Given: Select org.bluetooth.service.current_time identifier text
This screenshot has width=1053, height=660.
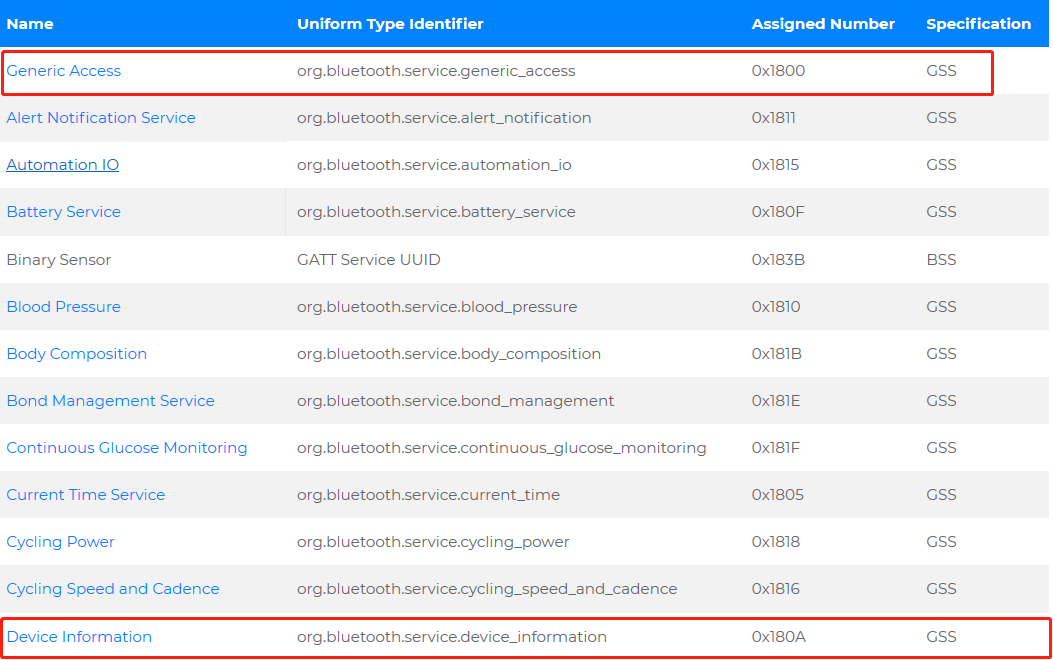Looking at the screenshot, I should 428,495.
